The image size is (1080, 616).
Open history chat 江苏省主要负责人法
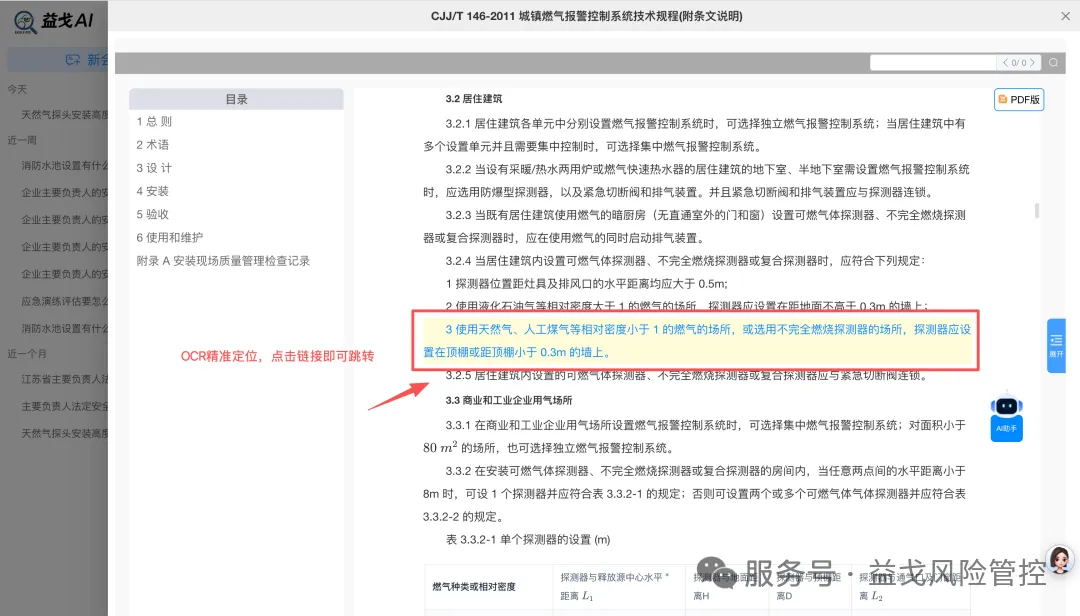click(64, 379)
